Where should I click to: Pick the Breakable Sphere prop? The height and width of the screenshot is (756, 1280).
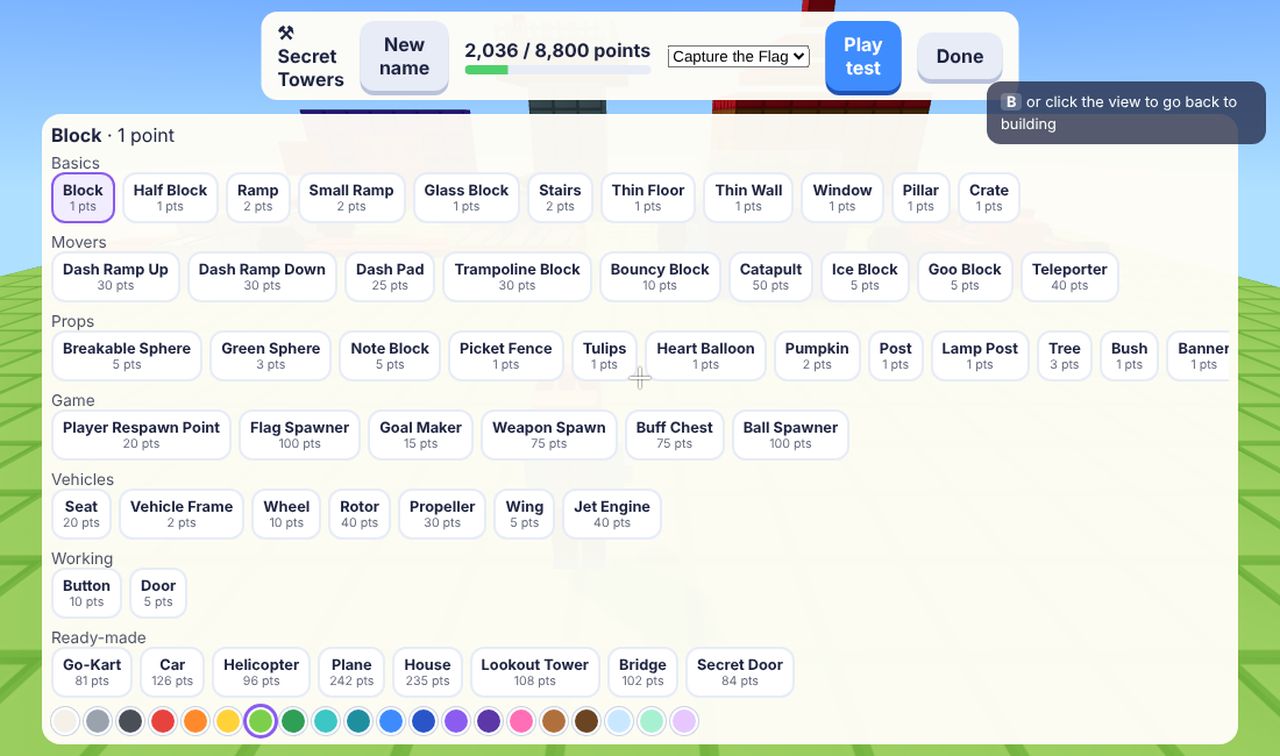[x=127, y=355]
